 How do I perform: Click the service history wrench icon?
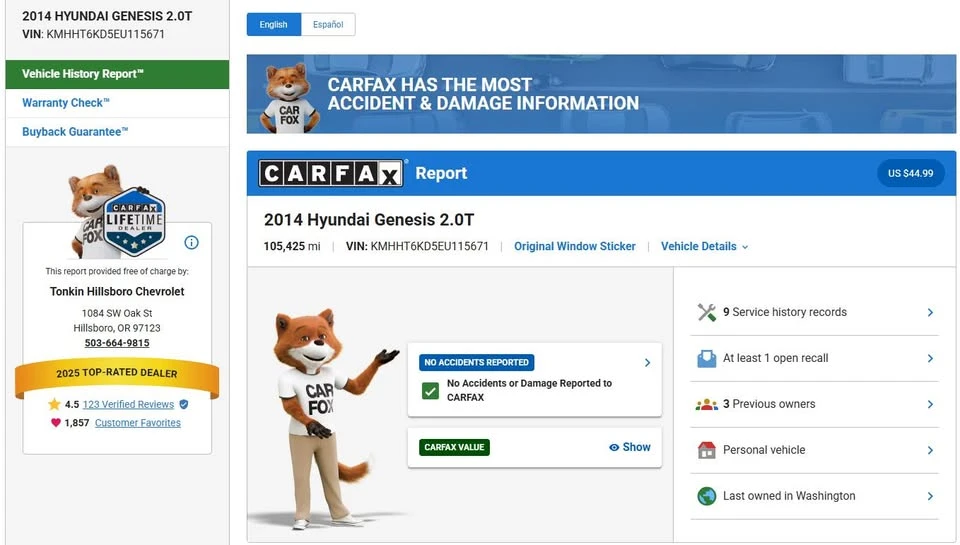click(707, 312)
